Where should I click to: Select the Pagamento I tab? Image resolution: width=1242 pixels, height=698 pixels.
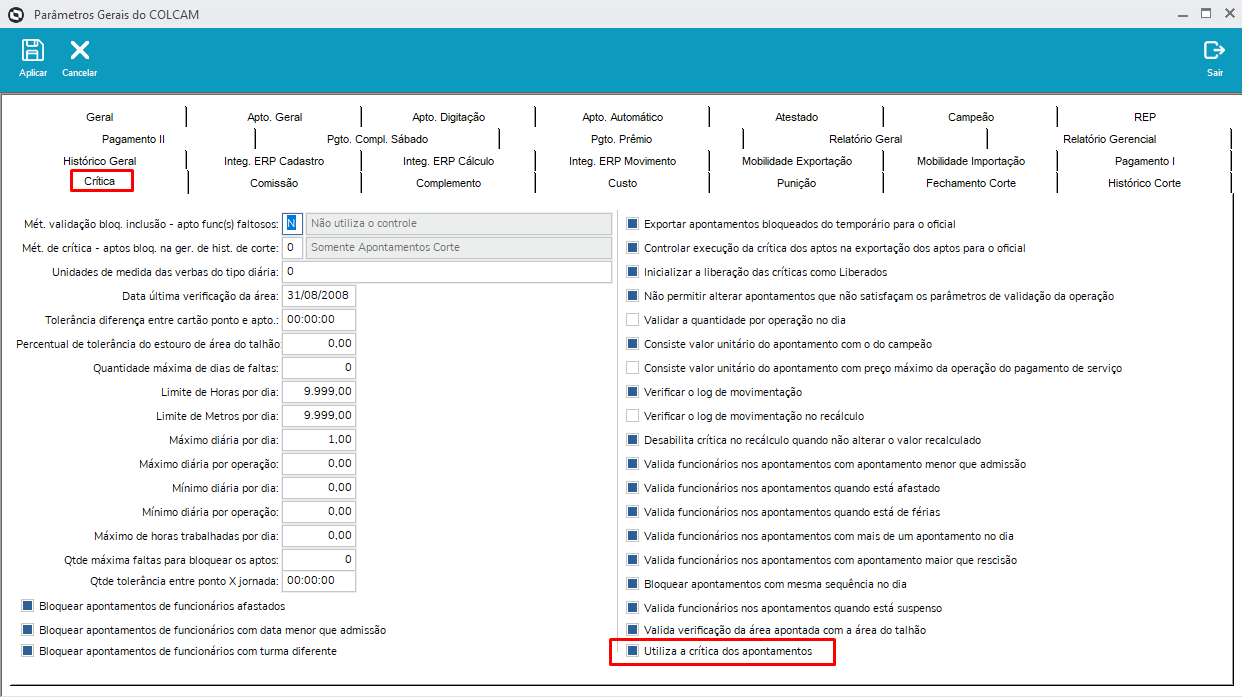1145,161
